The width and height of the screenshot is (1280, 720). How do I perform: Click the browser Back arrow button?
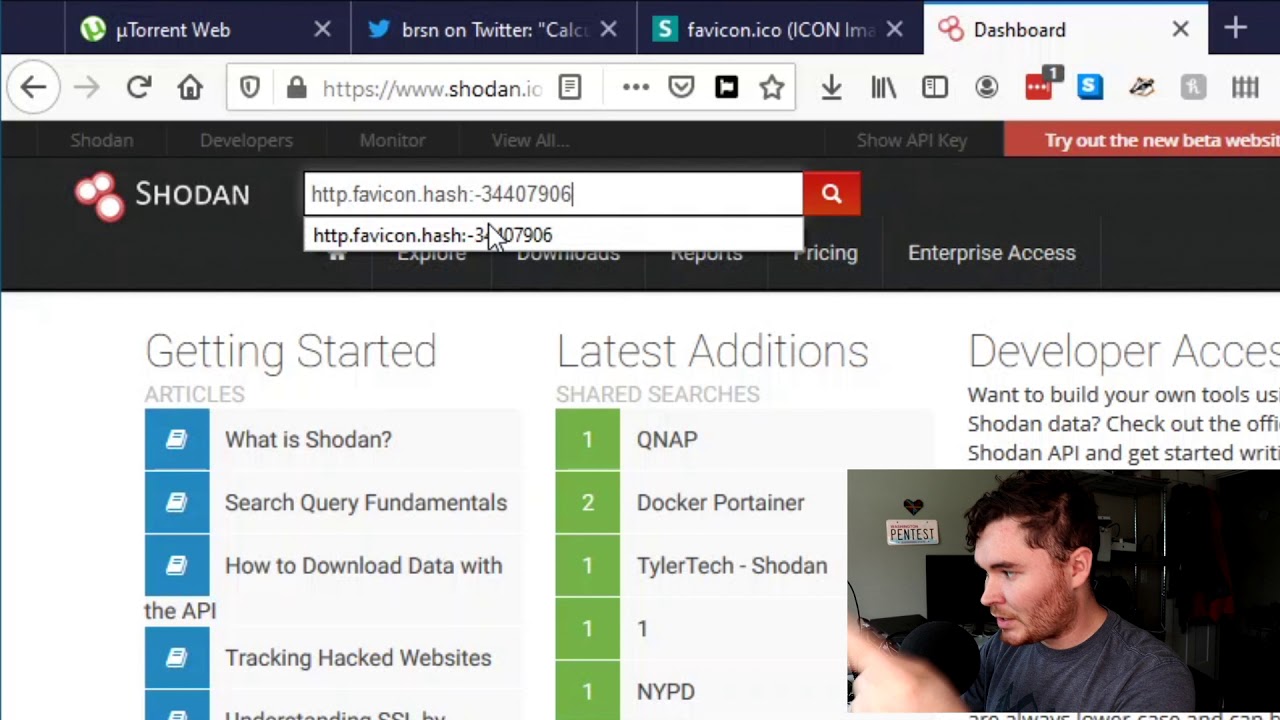coord(33,88)
